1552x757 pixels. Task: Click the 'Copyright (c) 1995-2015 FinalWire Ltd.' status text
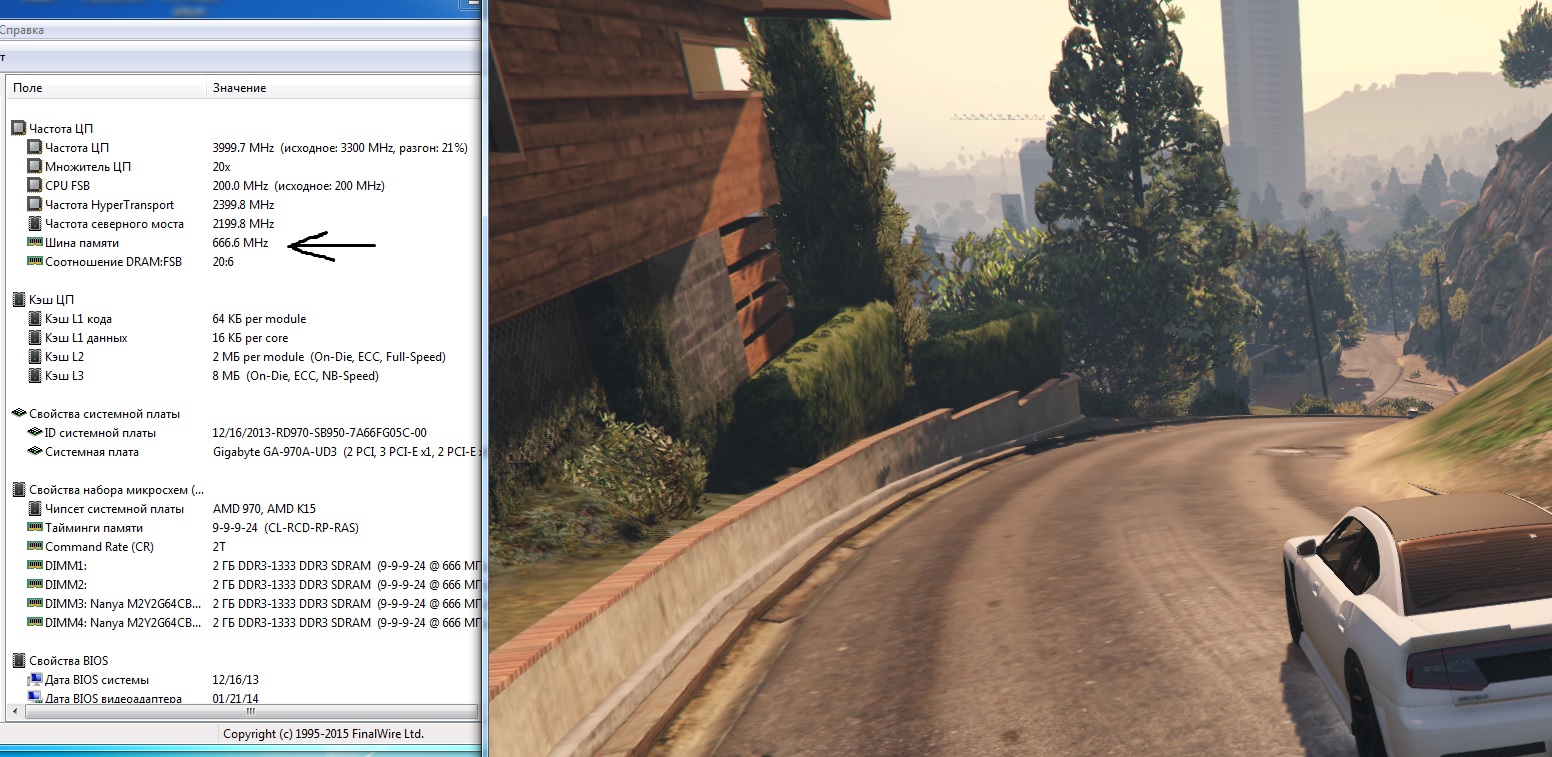(x=323, y=734)
